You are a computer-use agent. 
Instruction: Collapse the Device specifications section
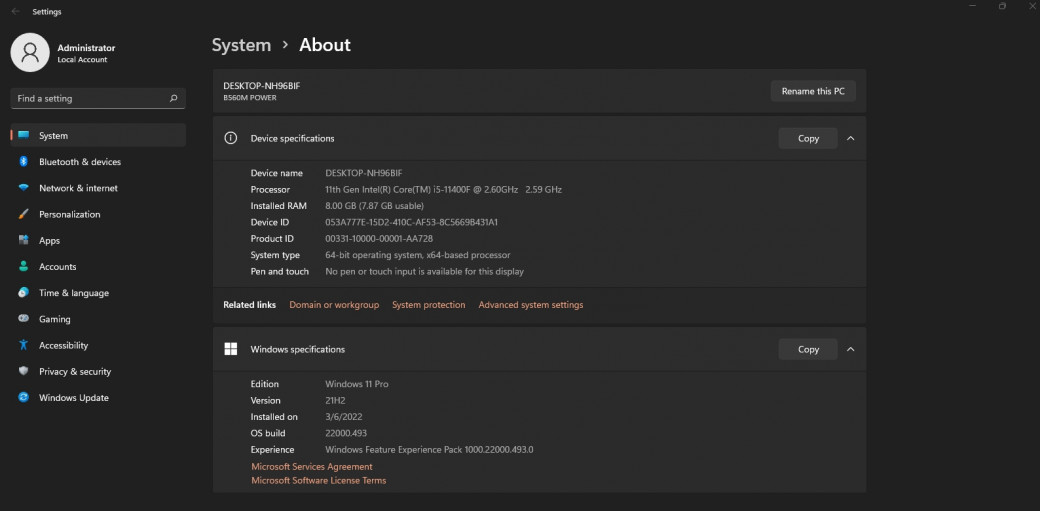(x=850, y=139)
